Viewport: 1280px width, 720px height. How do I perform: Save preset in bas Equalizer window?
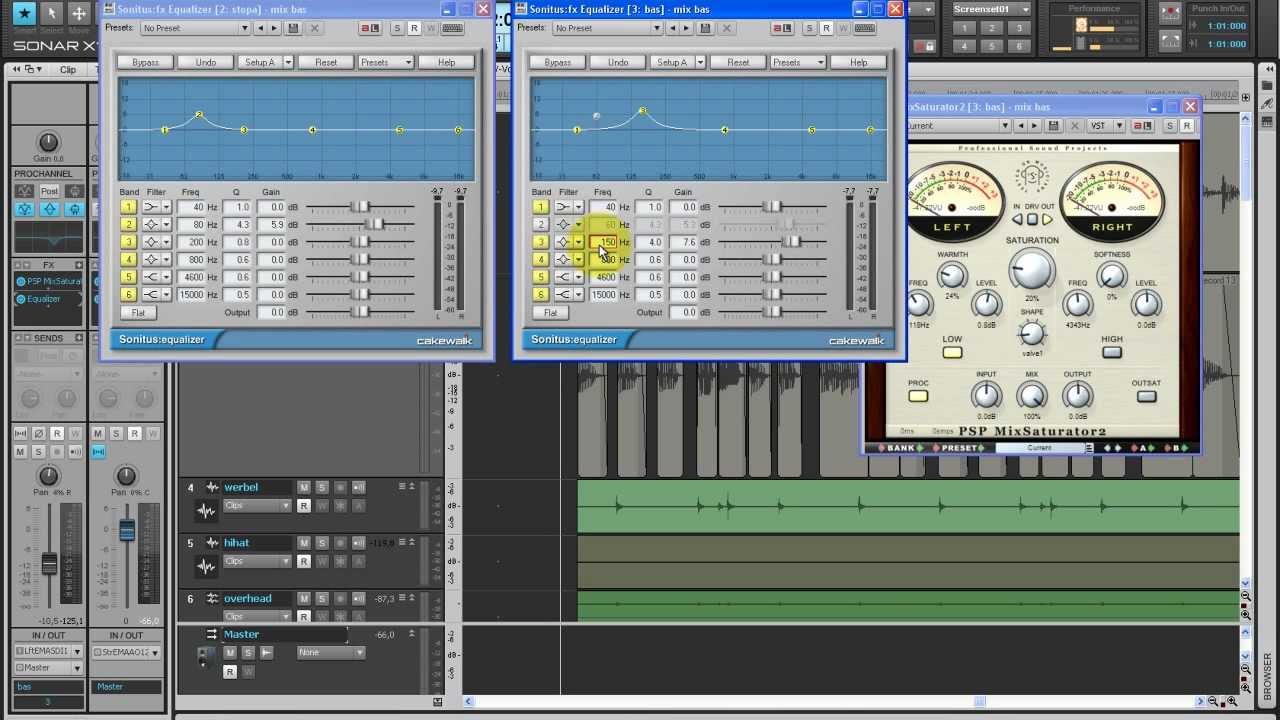[705, 28]
